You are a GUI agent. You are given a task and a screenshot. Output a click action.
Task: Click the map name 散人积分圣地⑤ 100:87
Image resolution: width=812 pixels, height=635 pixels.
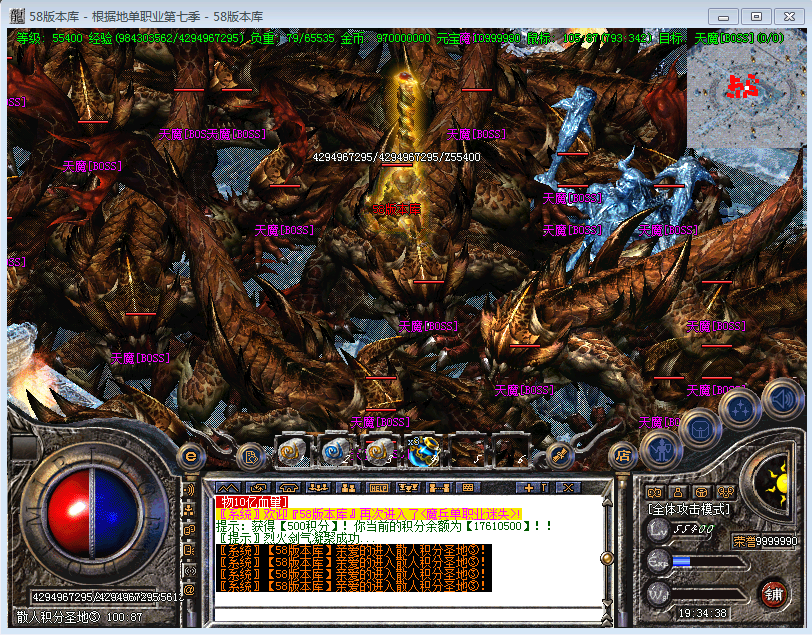tap(79, 617)
